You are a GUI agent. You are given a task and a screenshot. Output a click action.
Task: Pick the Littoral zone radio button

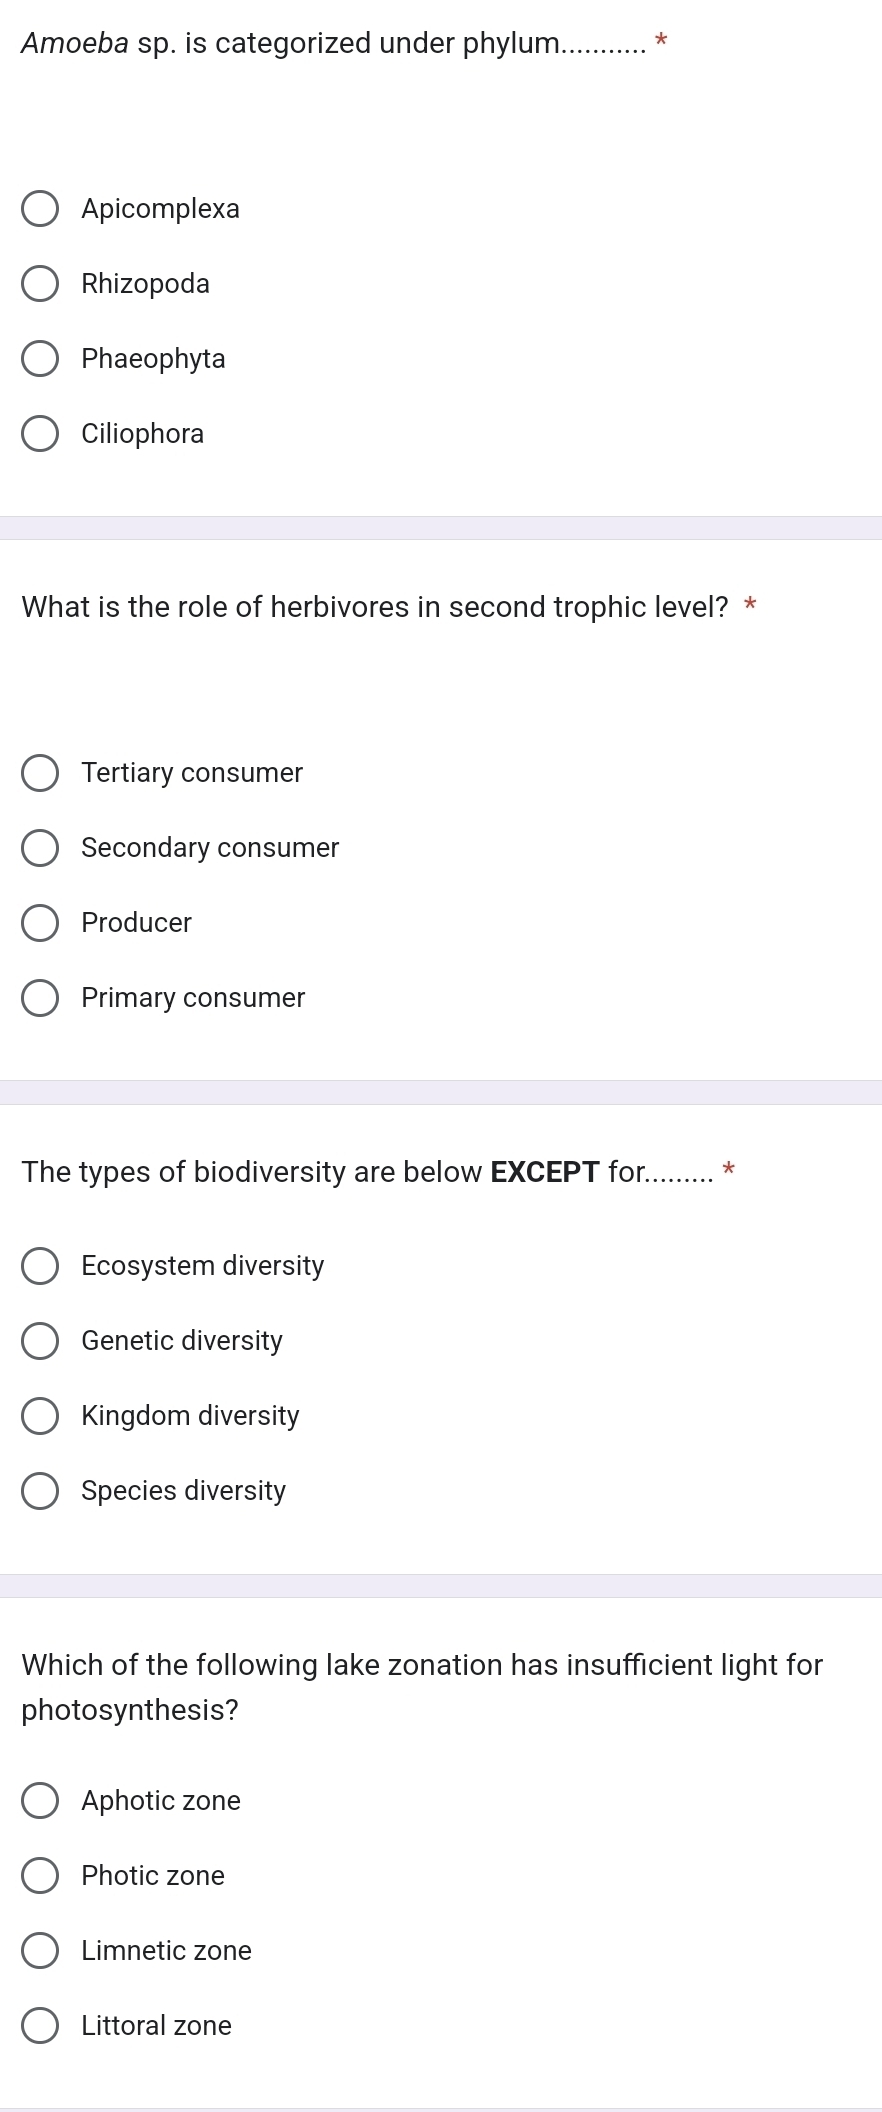tap(40, 2026)
